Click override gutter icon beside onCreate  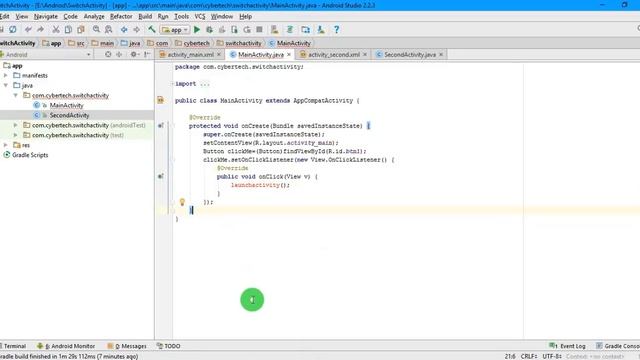(x=161, y=125)
